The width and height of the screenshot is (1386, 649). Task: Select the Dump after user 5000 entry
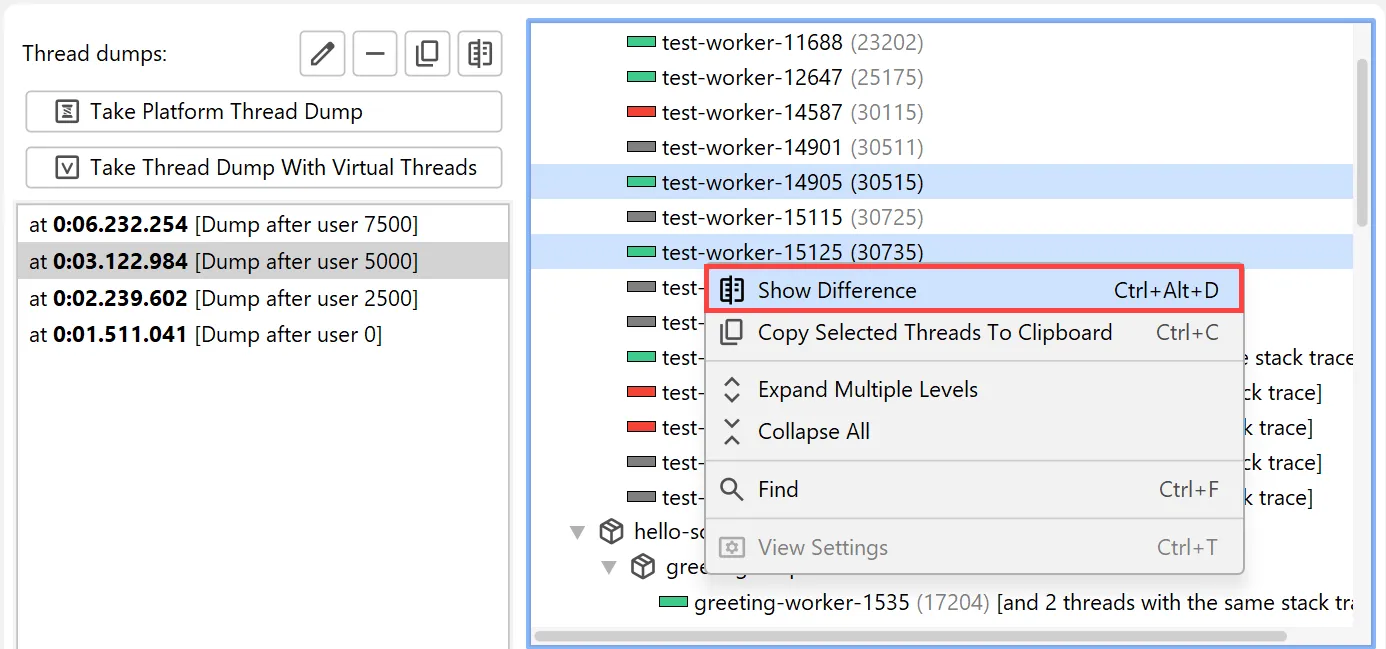pyautogui.click(x=263, y=261)
